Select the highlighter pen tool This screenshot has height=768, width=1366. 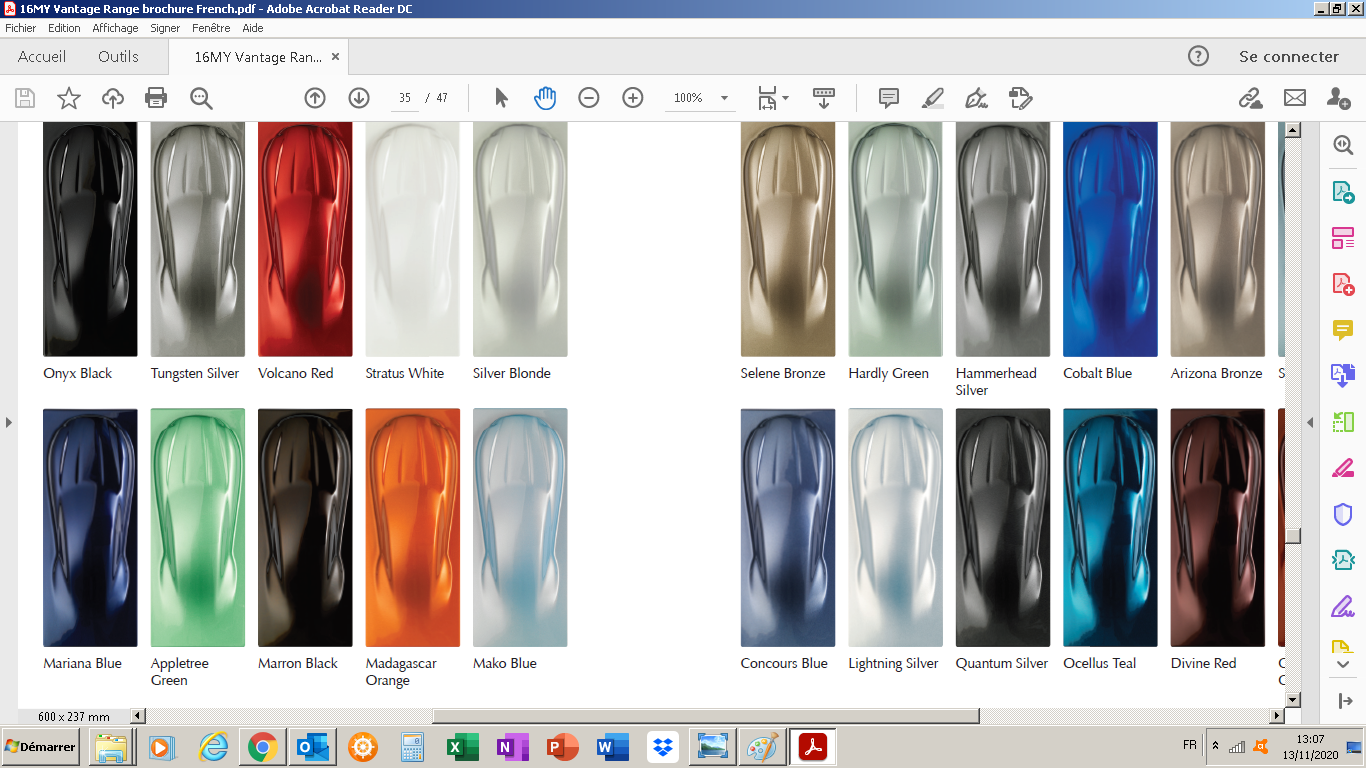click(x=932, y=98)
